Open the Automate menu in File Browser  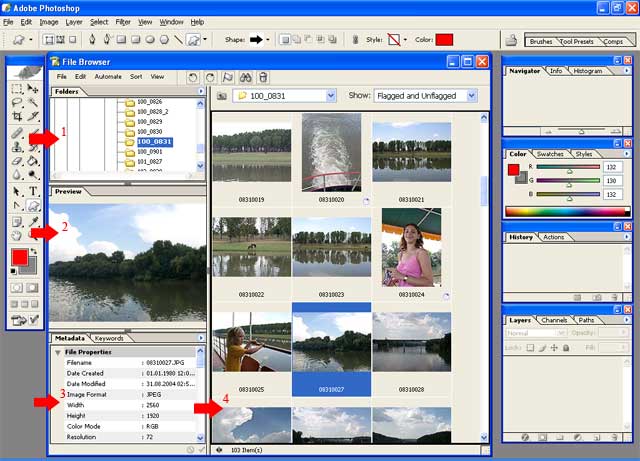(108, 77)
